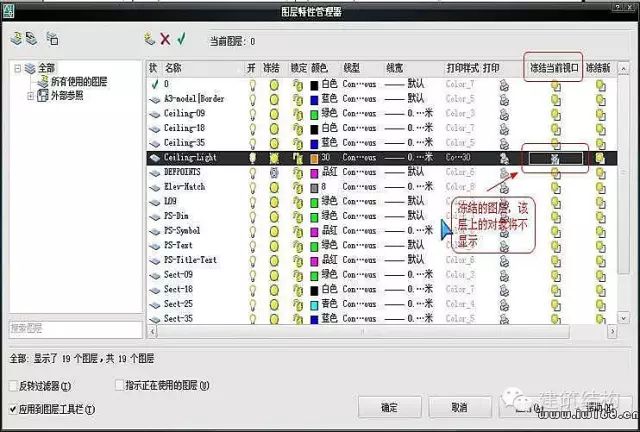Toggle on/off bulb for Ceiling-09
This screenshot has width=640, height=432.
coord(253,114)
